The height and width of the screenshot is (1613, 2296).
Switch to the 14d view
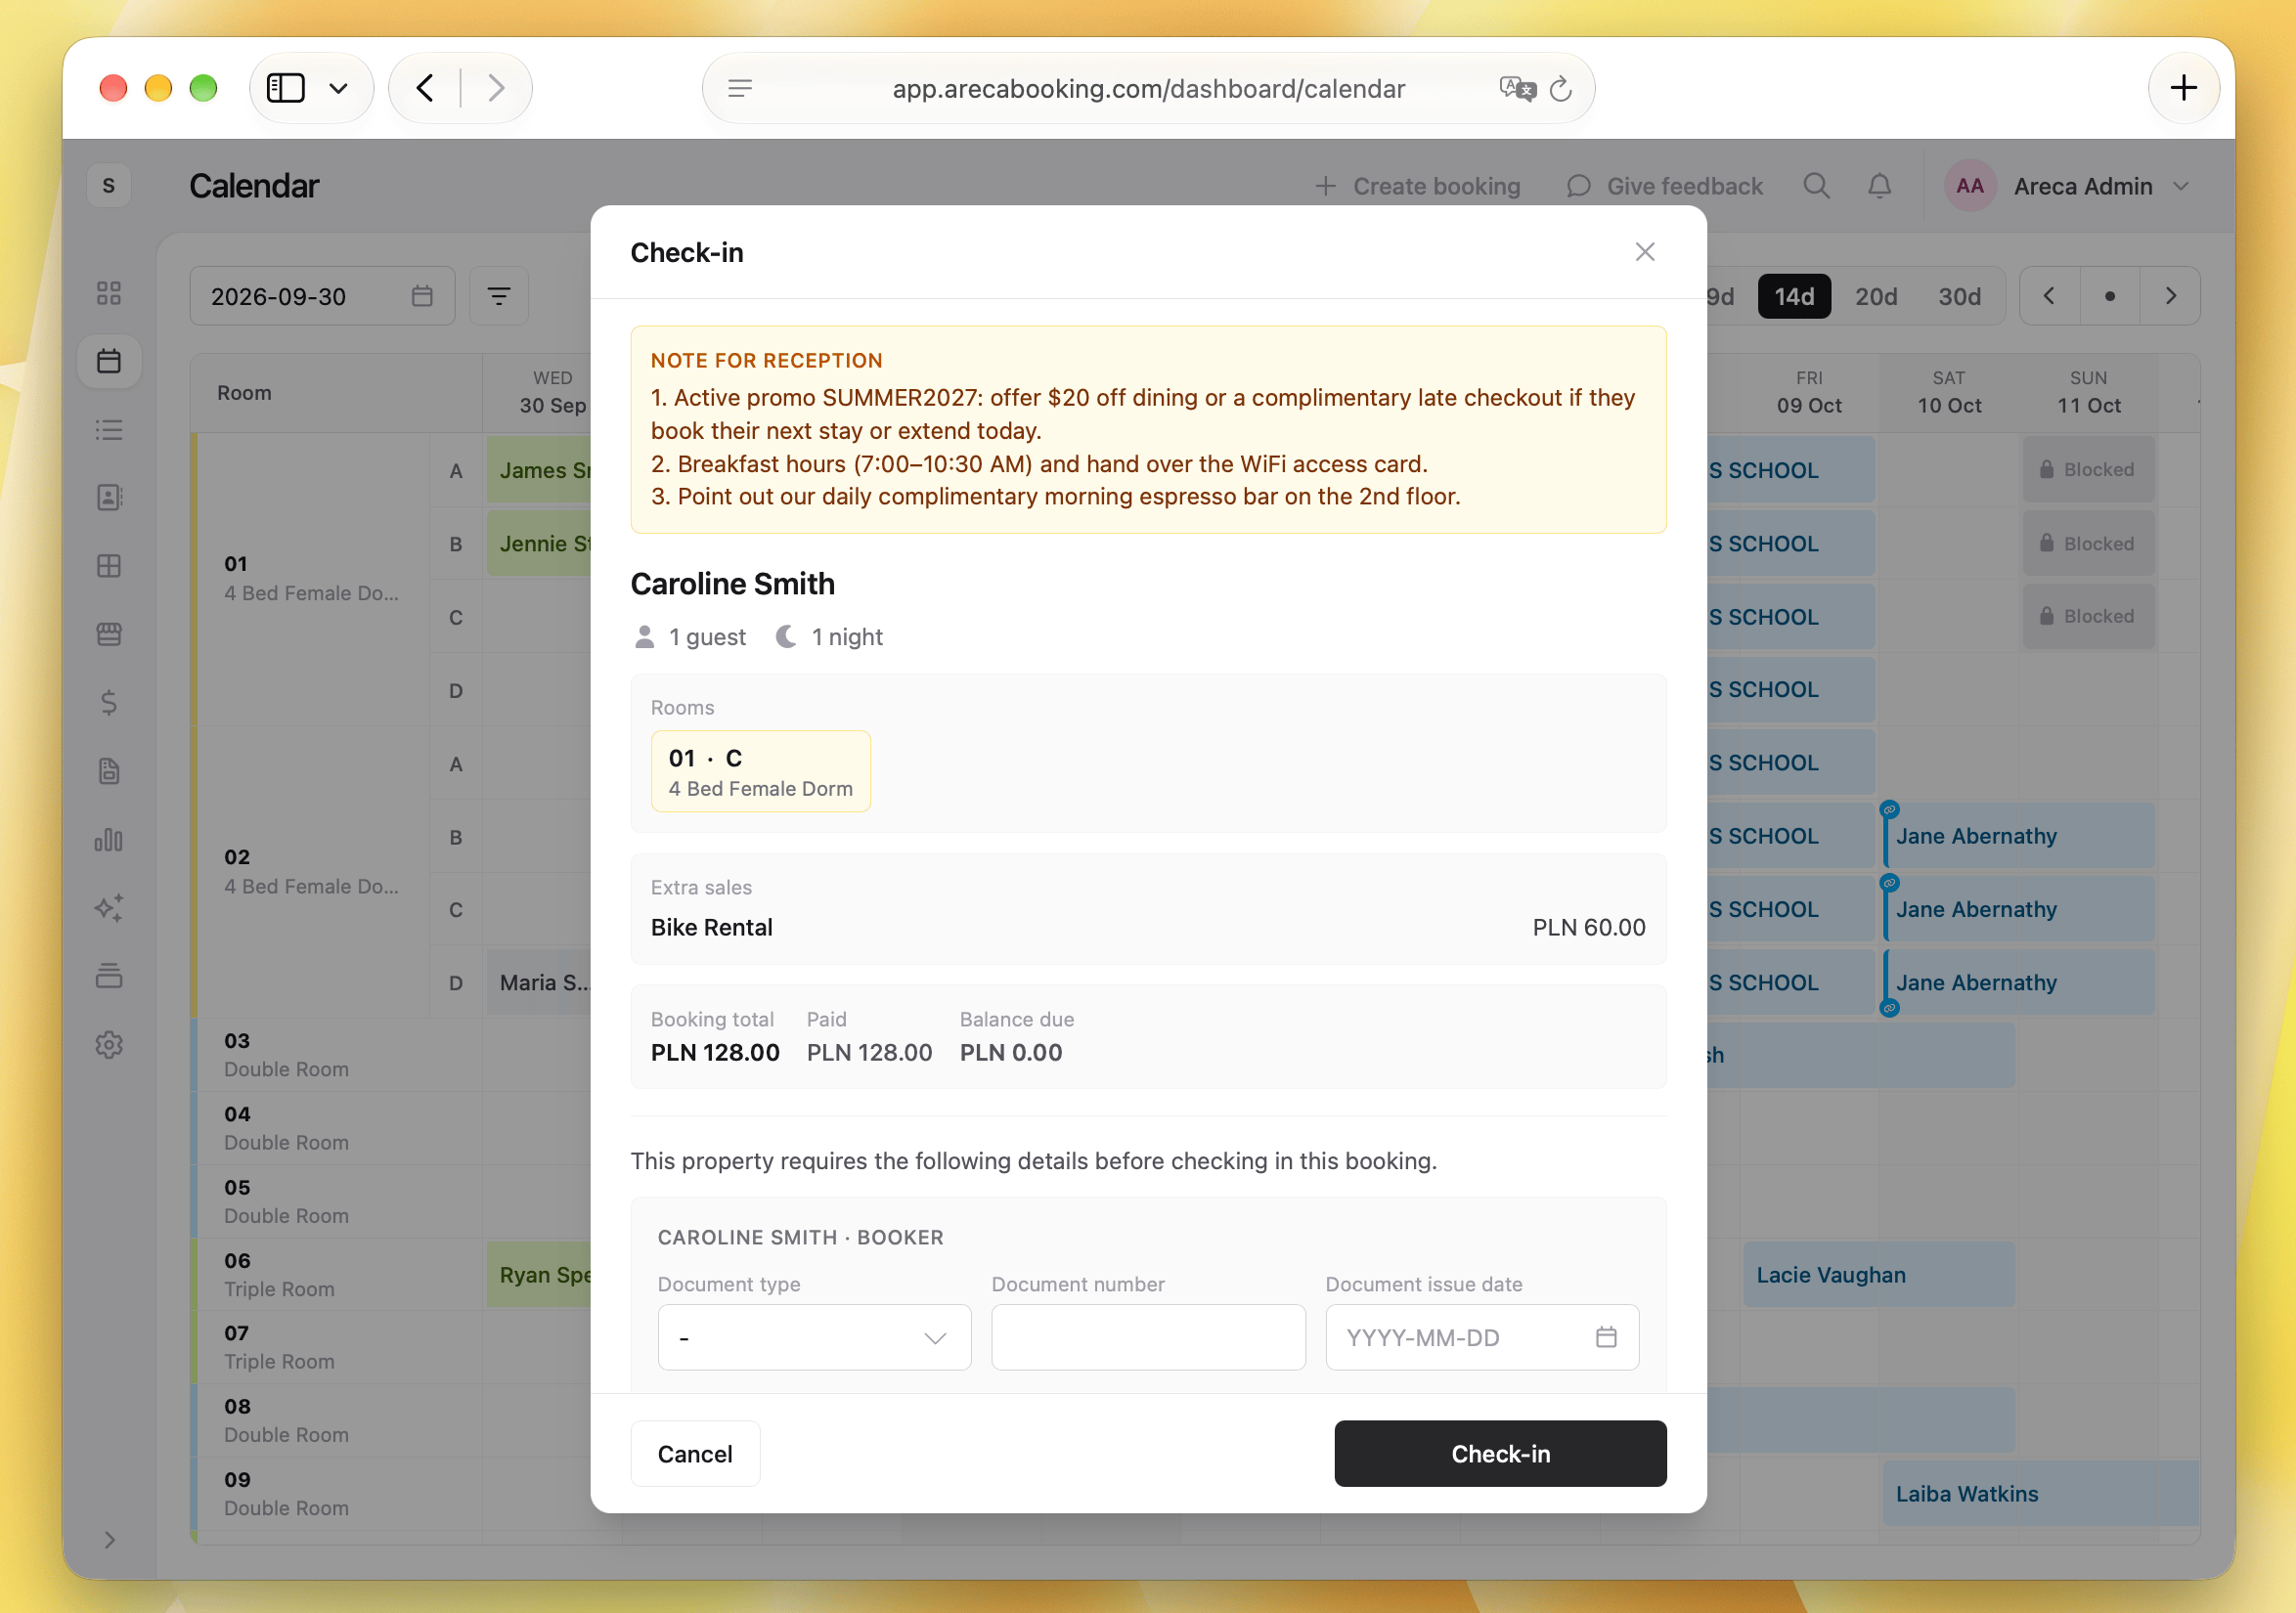coord(1794,296)
